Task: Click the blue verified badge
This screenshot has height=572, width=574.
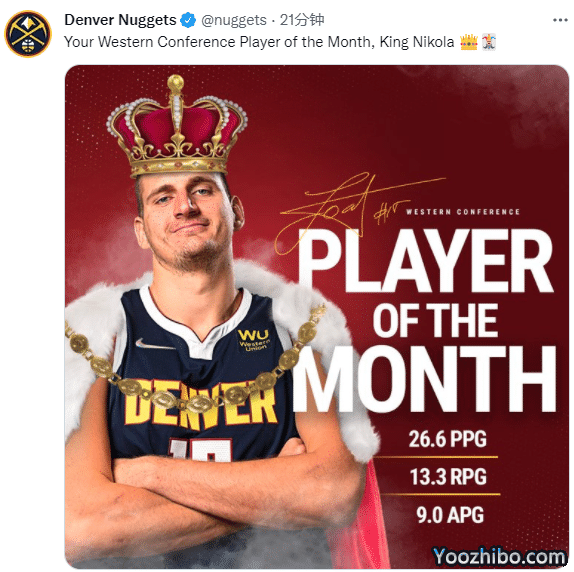Action: coord(188,20)
